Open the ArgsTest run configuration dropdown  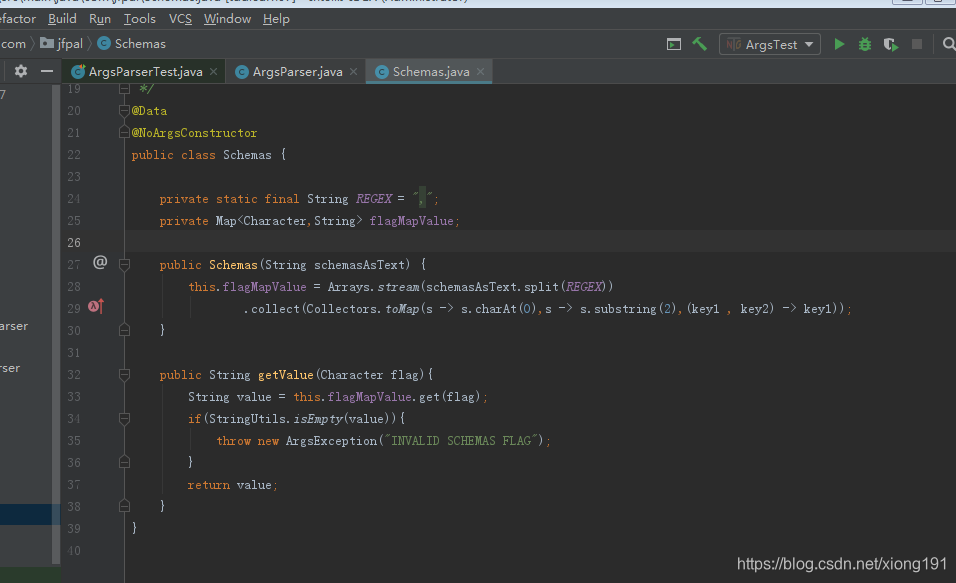tap(770, 45)
